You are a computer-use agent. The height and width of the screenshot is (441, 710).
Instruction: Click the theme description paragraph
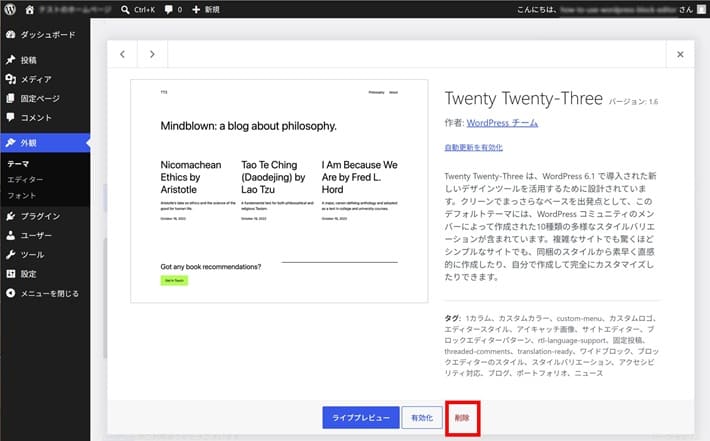click(550, 226)
